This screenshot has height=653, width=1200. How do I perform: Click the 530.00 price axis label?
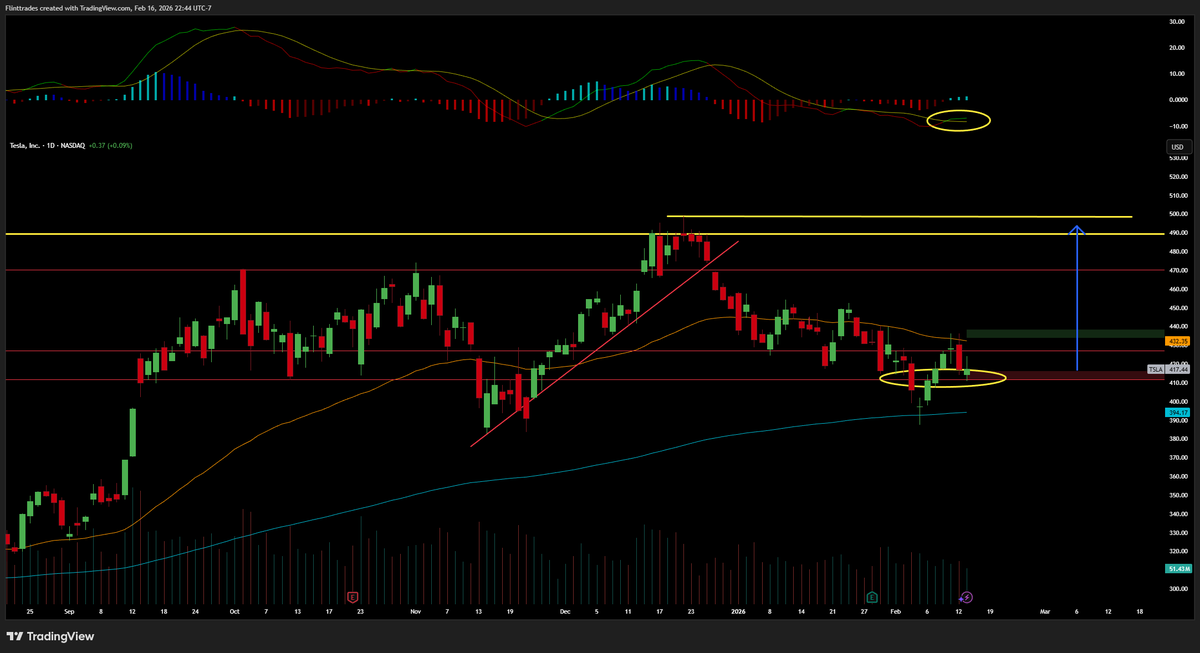pyautogui.click(x=1177, y=158)
